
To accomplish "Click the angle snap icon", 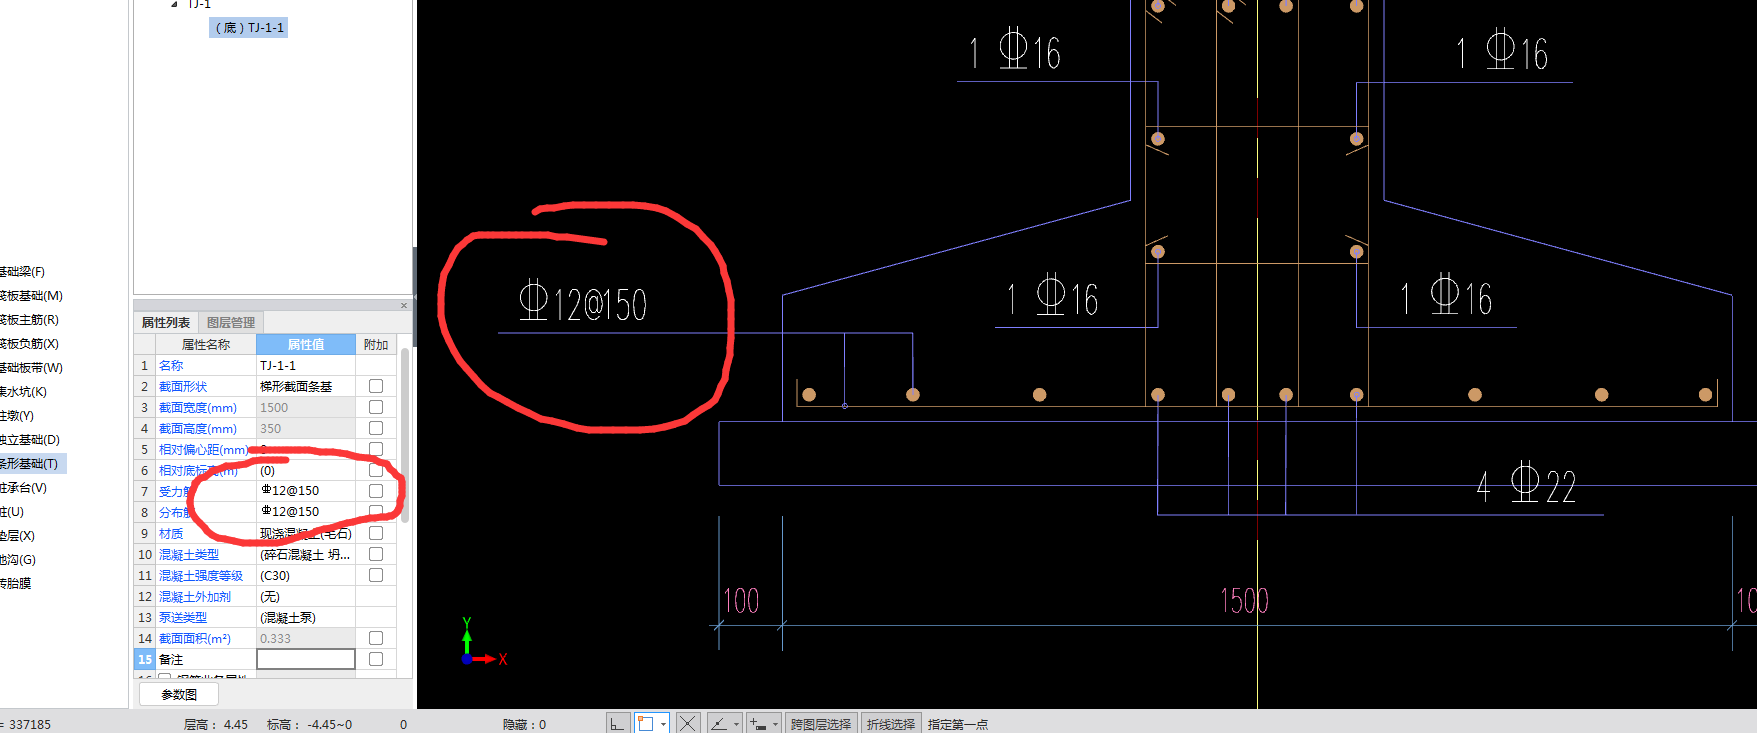I will tap(719, 723).
